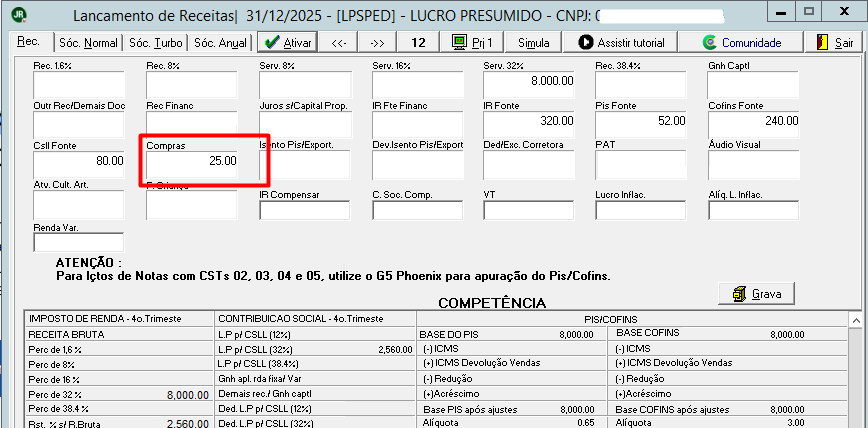This screenshot has width=868, height=428.
Task: Go to next month with ->> button
Action: point(378,43)
